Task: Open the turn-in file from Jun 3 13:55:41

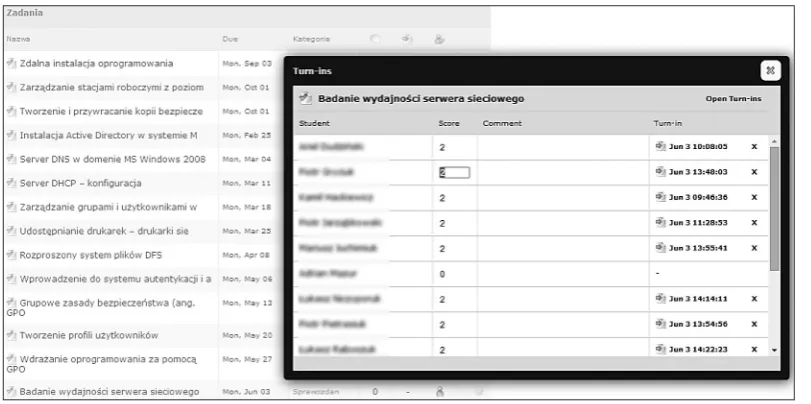Action: tap(660, 248)
